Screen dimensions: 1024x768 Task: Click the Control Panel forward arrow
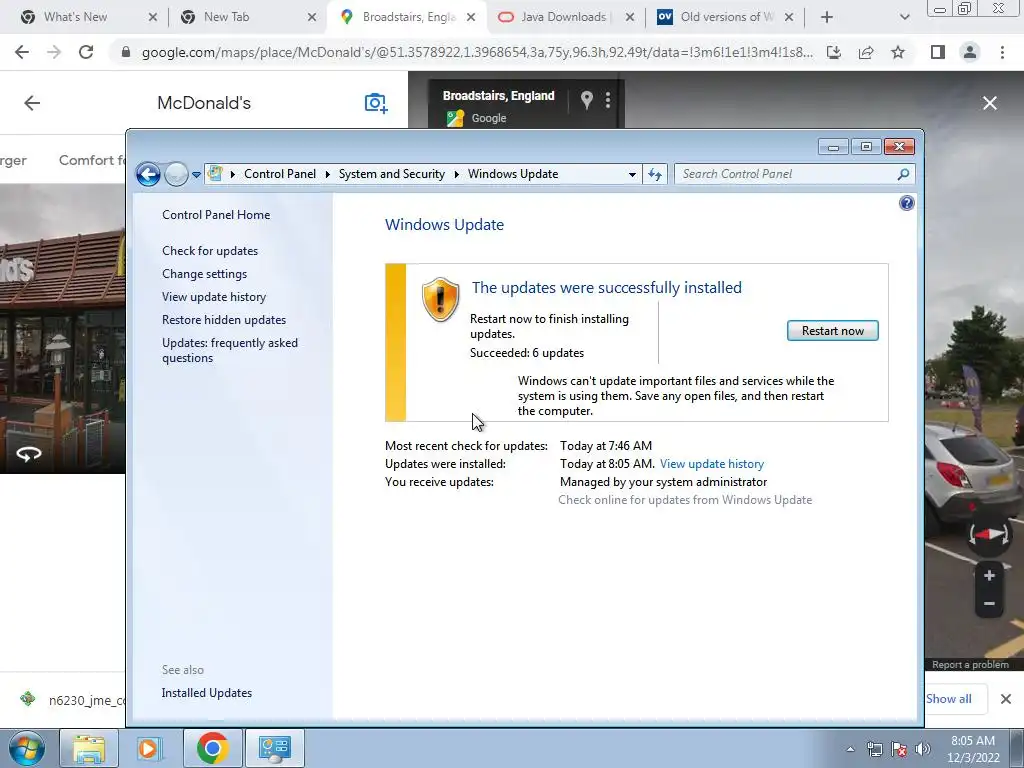coord(176,174)
